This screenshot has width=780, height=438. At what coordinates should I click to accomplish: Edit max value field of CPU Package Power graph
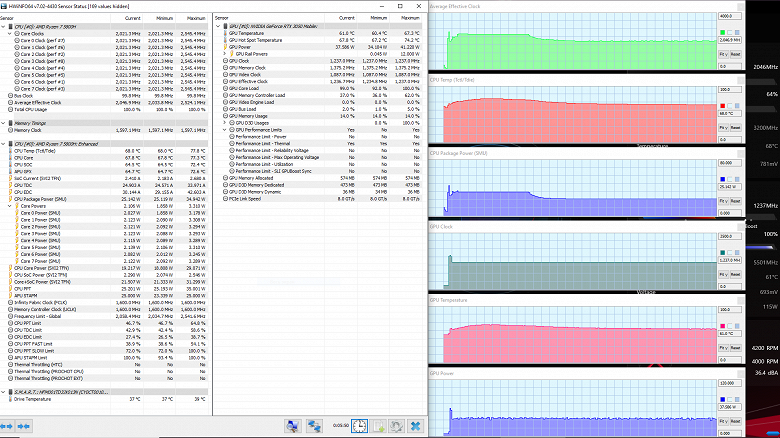pos(731,162)
